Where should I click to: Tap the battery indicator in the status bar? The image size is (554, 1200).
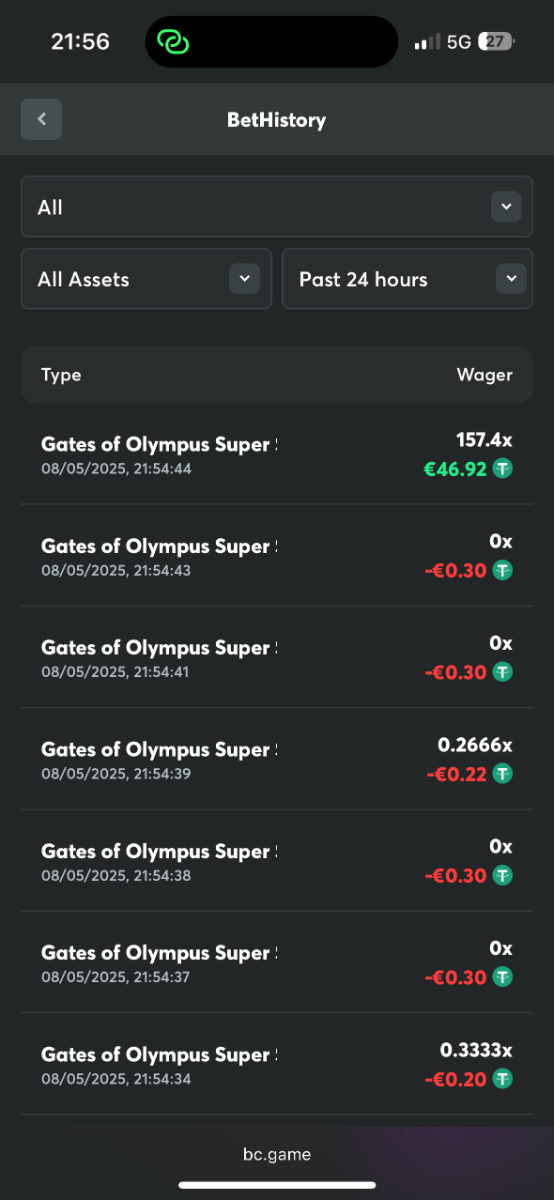(496, 42)
